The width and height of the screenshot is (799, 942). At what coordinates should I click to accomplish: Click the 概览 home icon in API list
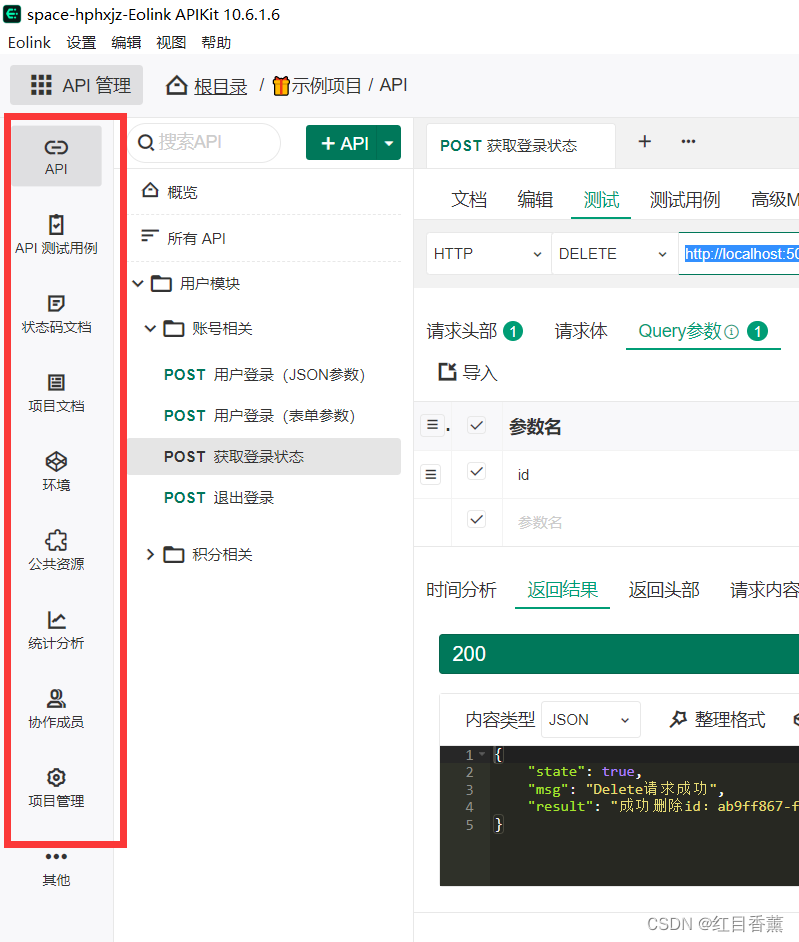pos(150,190)
